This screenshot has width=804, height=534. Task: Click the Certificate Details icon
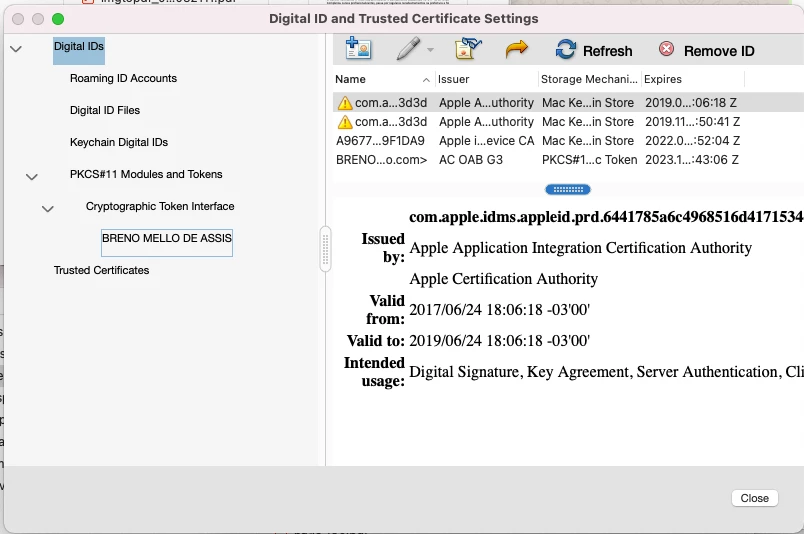[468, 49]
